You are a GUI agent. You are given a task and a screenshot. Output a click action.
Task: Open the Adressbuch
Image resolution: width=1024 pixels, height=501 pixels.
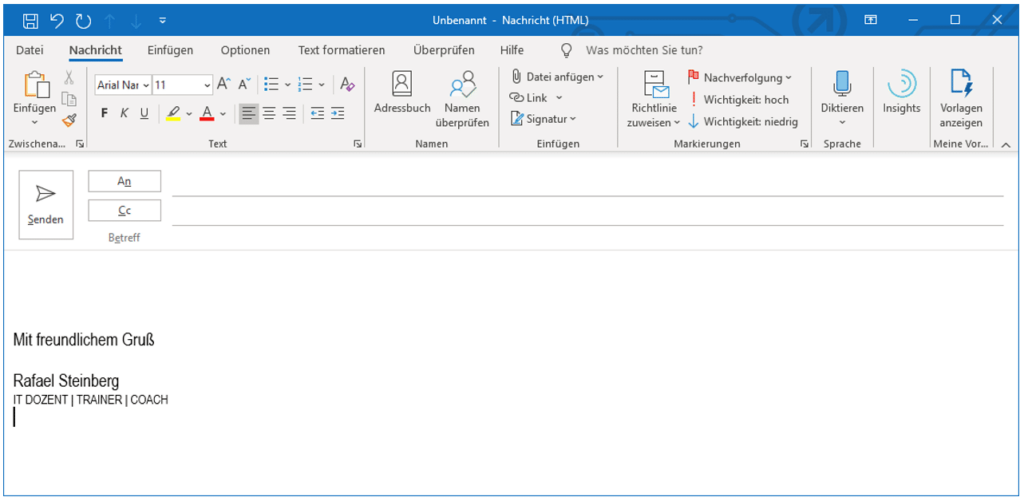point(402,93)
